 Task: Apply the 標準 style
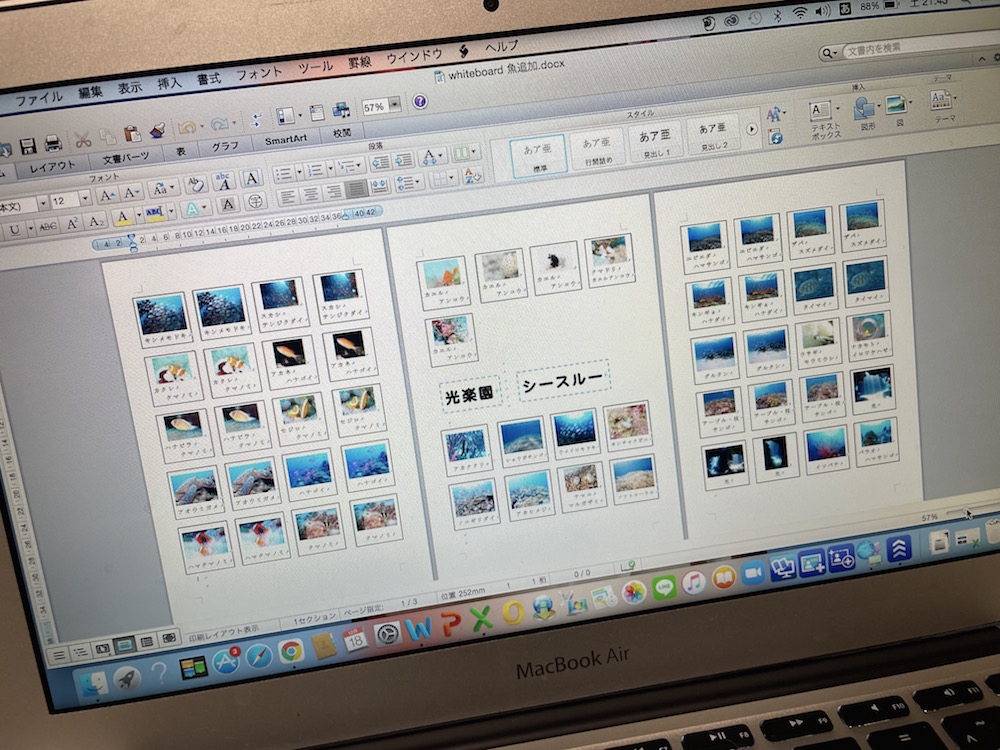(538, 156)
